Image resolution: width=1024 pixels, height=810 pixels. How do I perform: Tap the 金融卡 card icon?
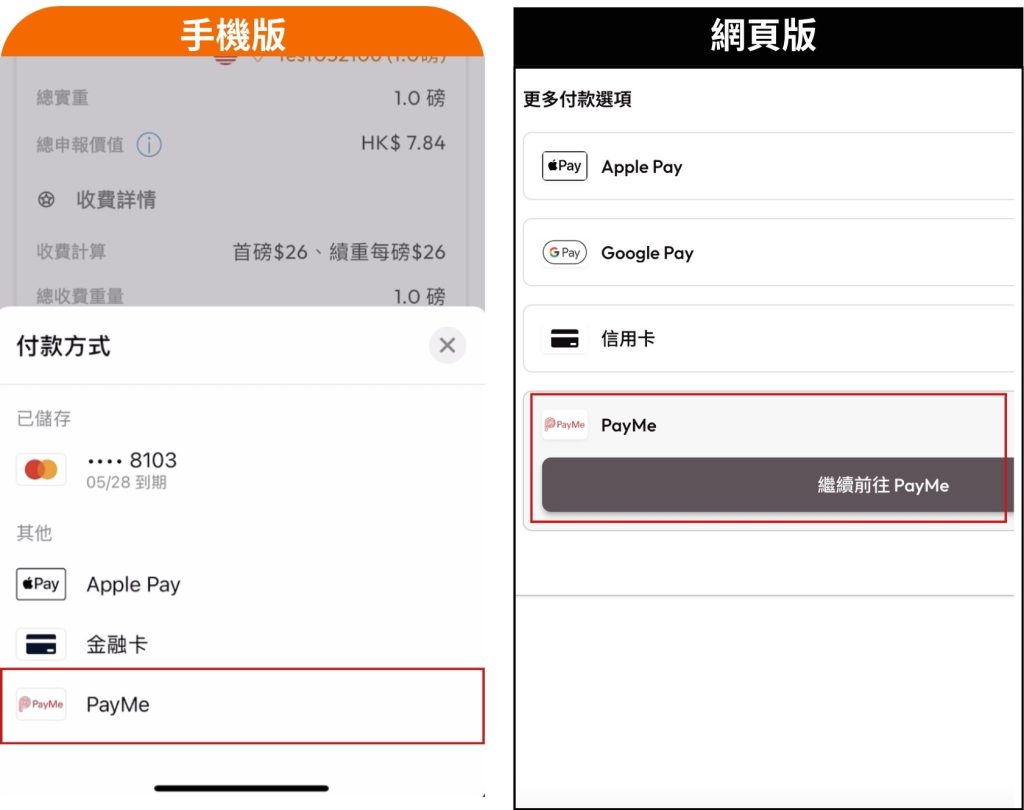(x=41, y=645)
